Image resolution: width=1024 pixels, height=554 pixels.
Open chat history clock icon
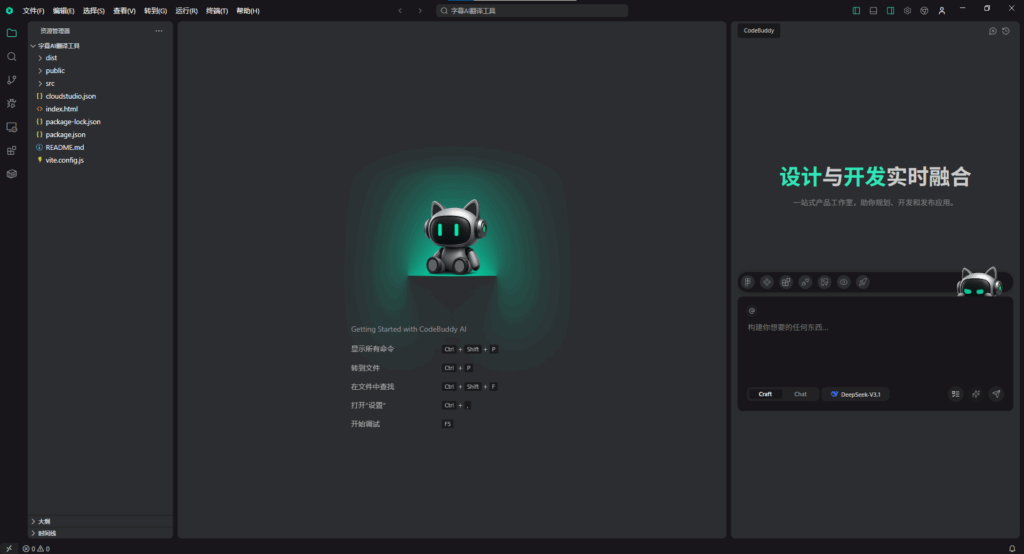1006,31
